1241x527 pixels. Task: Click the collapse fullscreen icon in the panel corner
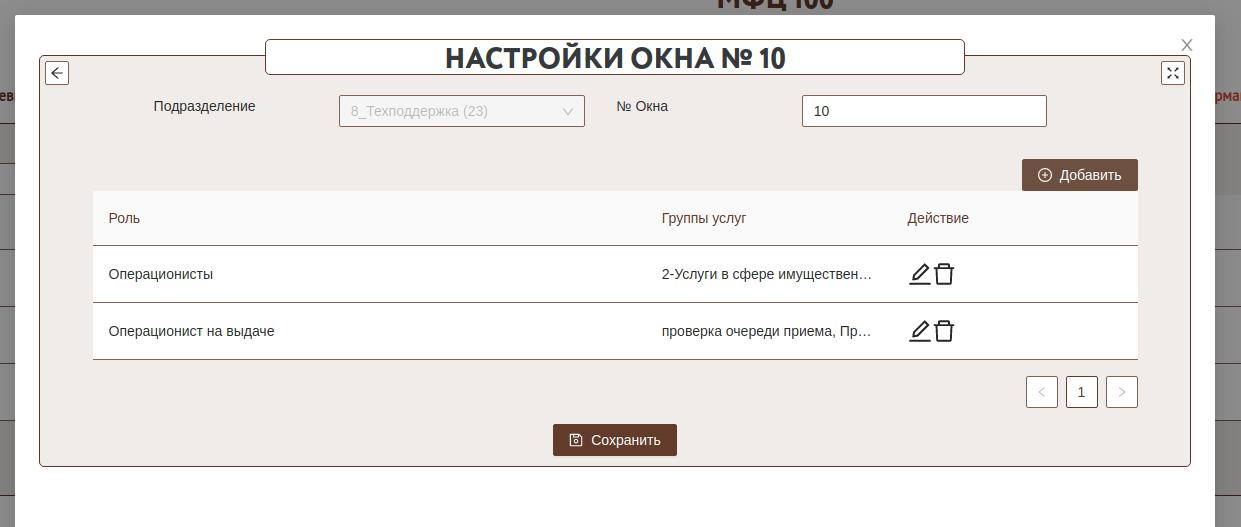point(1172,73)
